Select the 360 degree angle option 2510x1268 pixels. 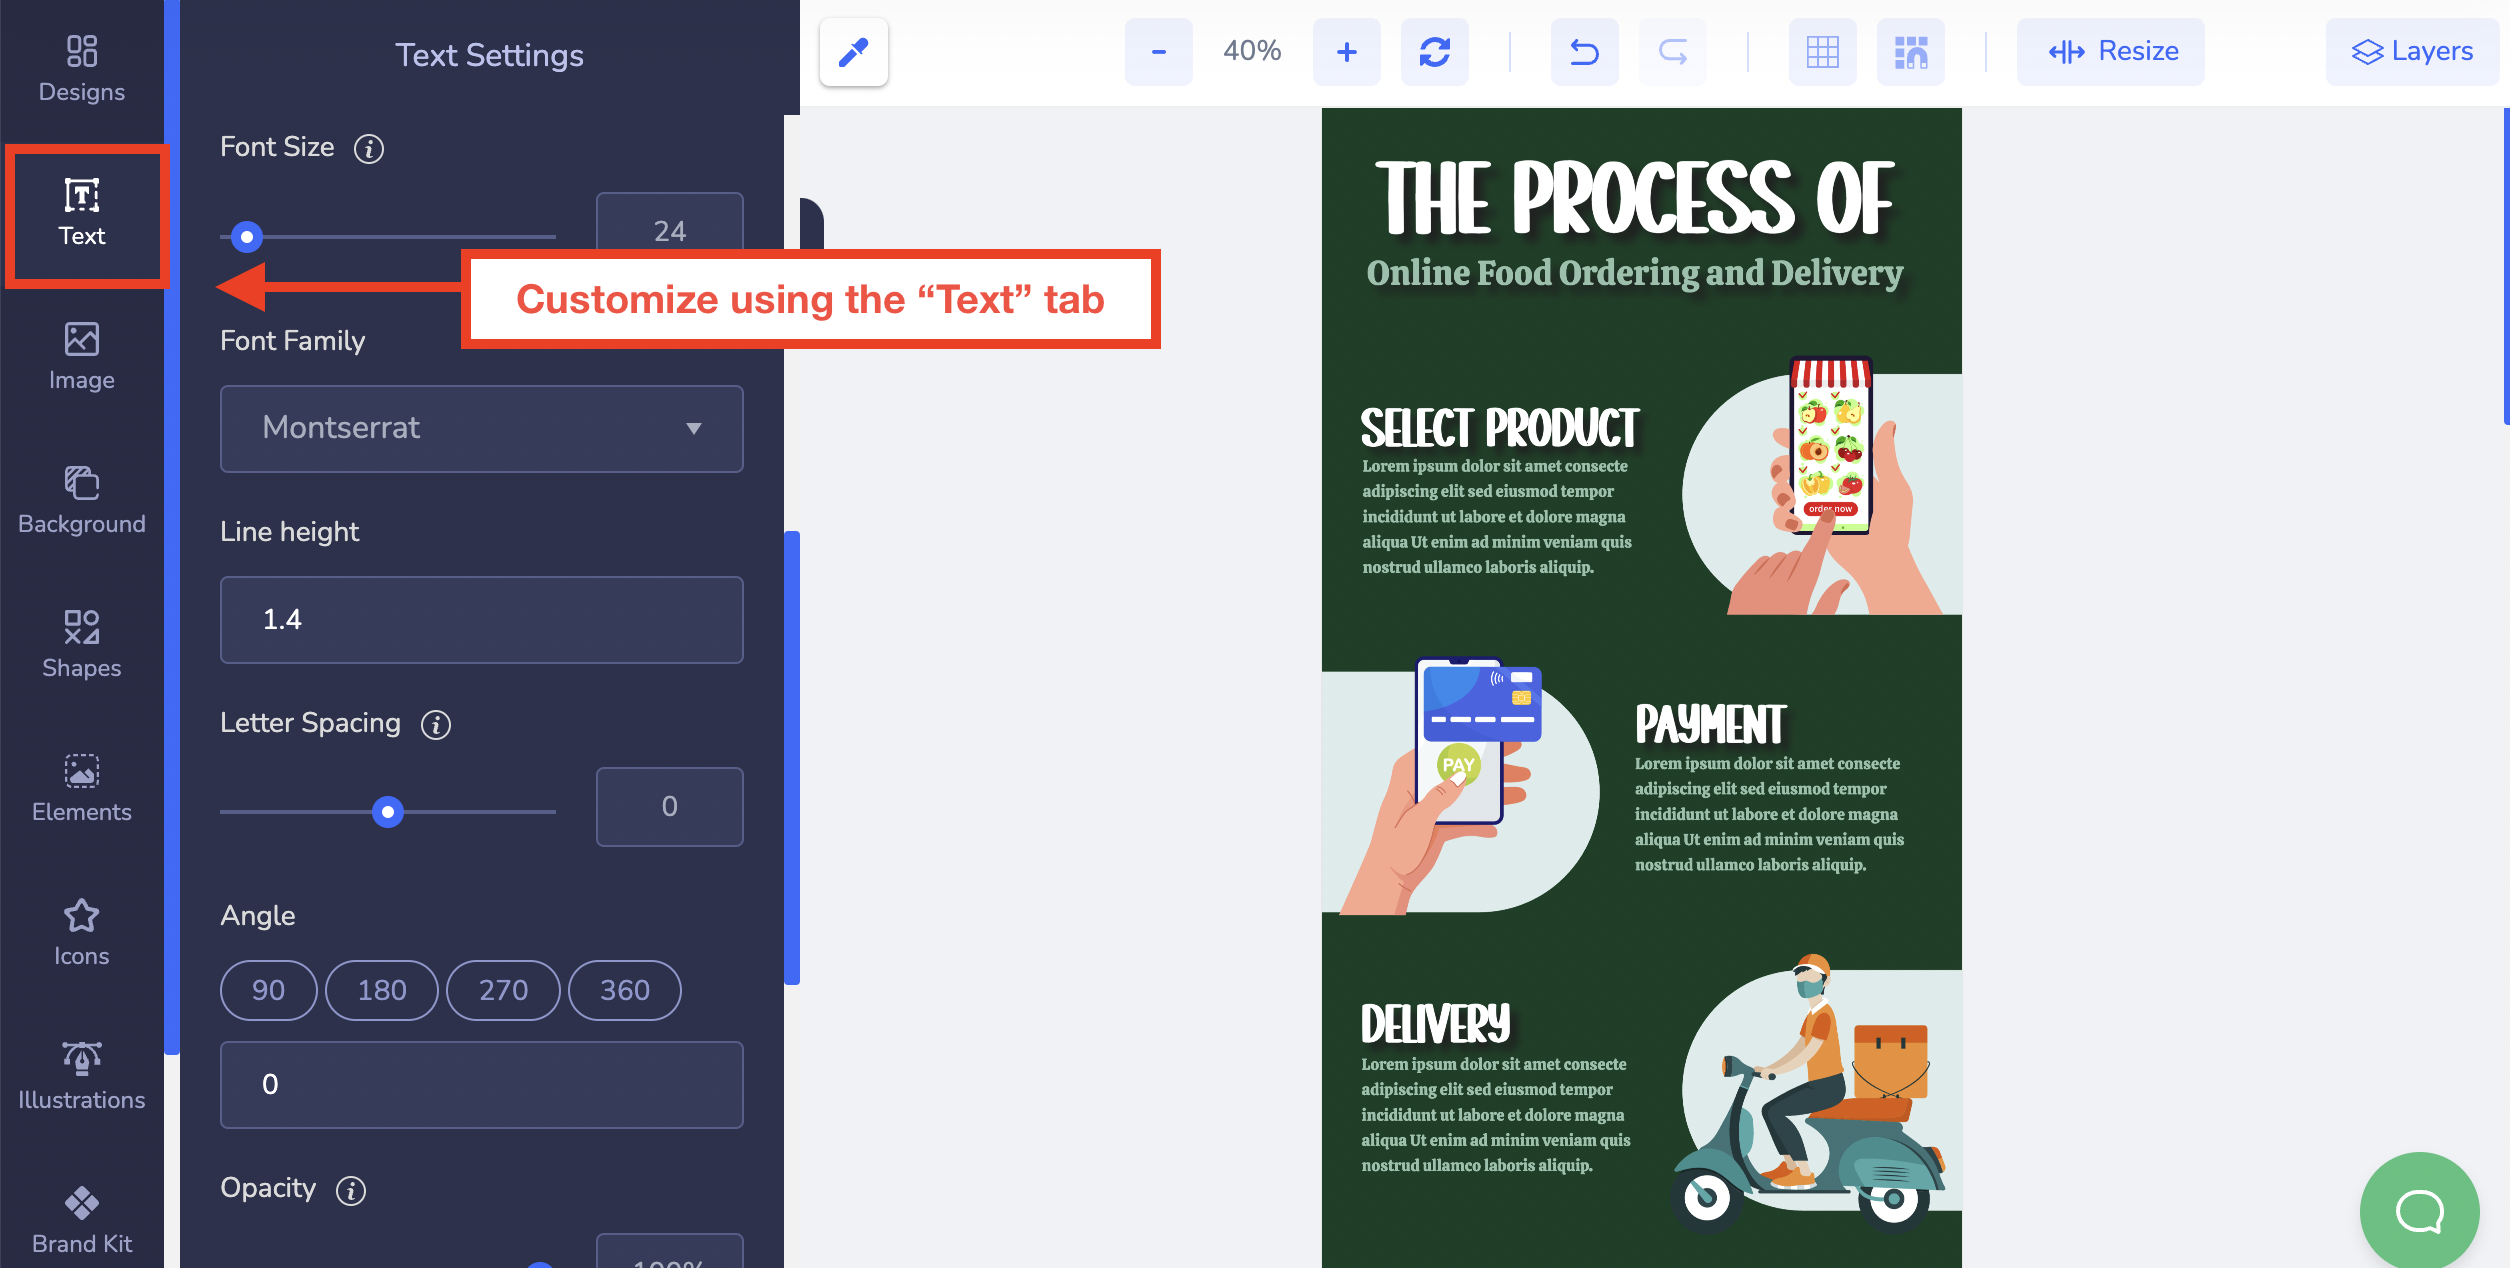[x=624, y=990]
